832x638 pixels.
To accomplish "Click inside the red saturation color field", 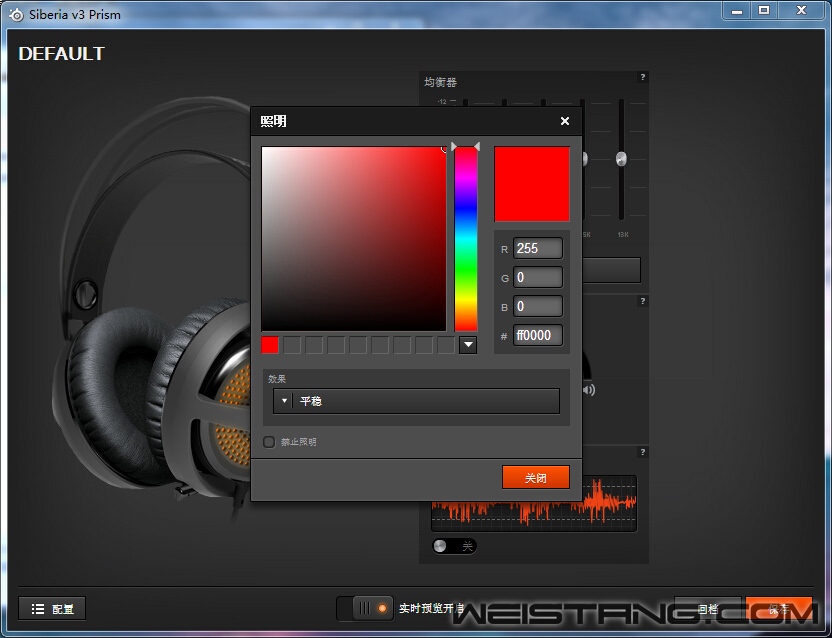I will tap(354, 239).
